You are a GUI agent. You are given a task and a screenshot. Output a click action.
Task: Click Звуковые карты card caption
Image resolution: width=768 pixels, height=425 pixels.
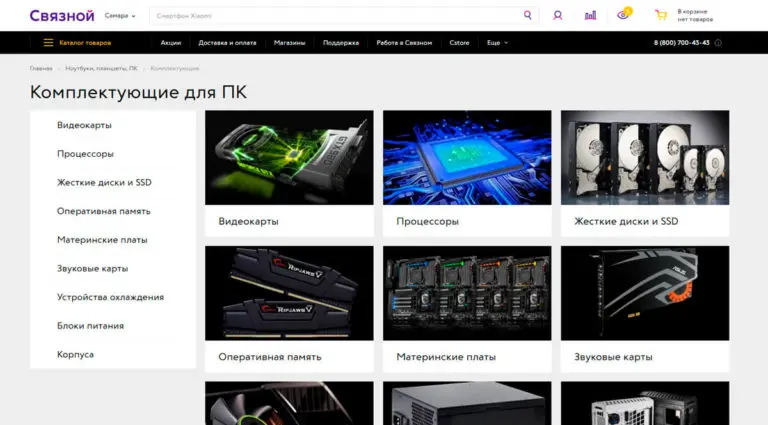tap(613, 357)
